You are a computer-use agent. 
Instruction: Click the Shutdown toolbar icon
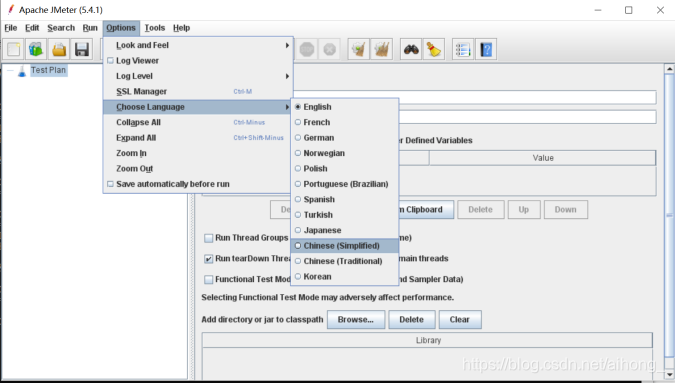pyautogui.click(x=330, y=49)
